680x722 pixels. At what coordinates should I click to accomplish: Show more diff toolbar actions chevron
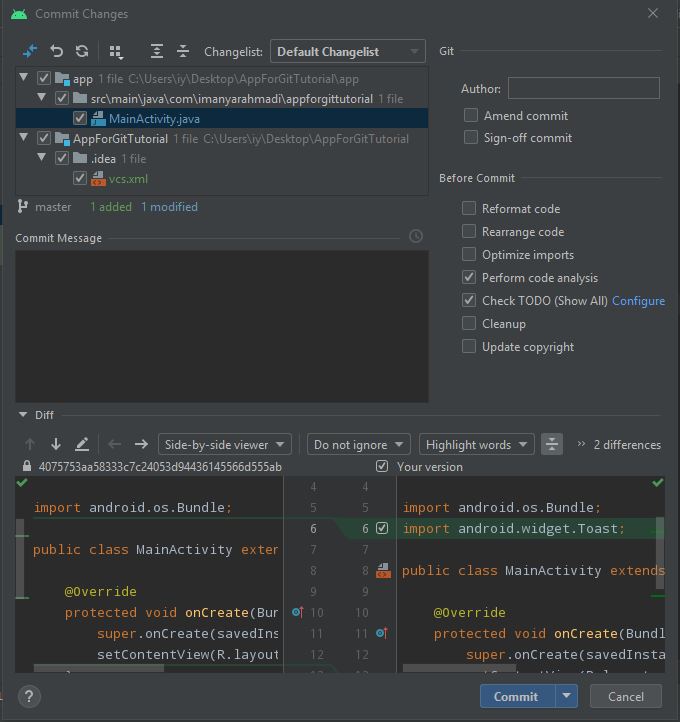pyautogui.click(x=581, y=443)
